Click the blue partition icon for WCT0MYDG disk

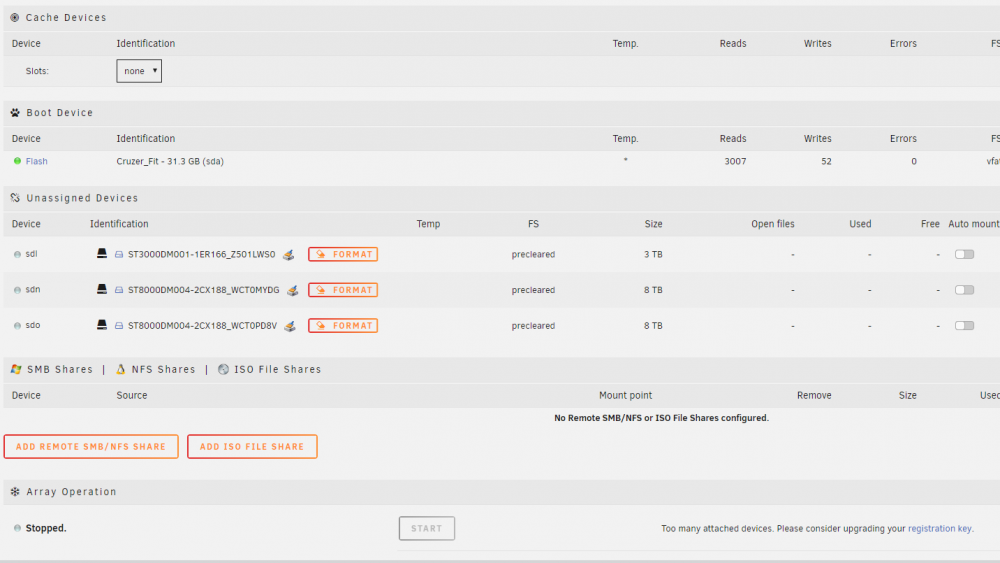pos(119,290)
